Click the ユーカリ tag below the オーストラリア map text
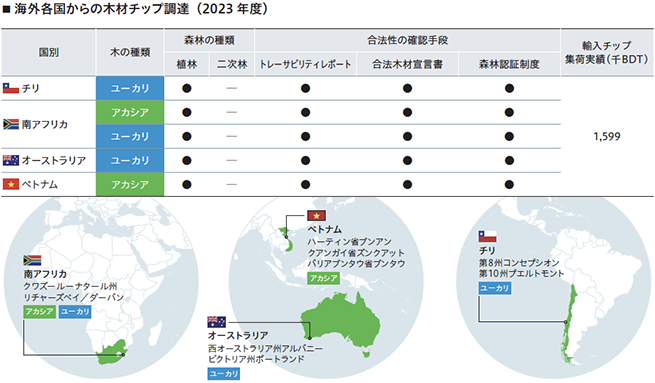This screenshot has height=383, width=655. click(x=224, y=373)
